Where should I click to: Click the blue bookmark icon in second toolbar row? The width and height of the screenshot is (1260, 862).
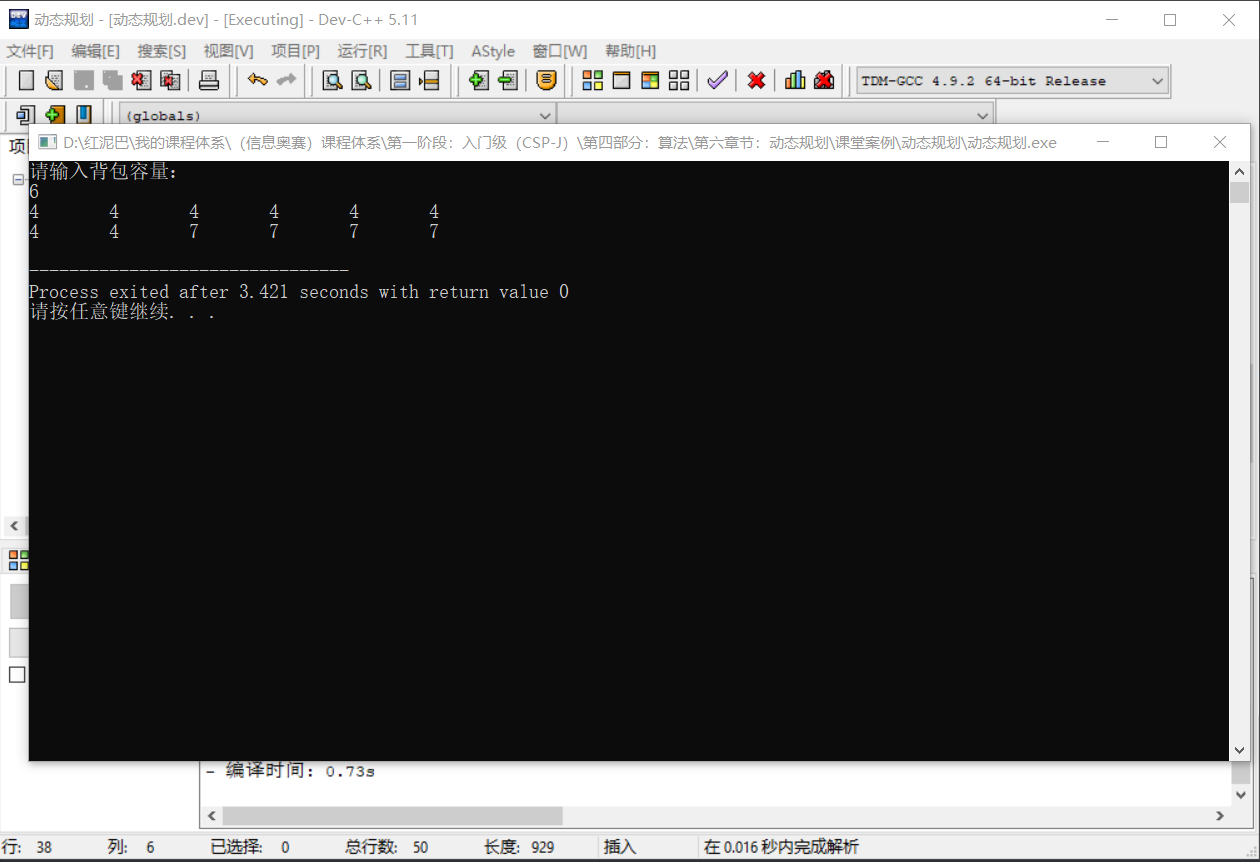tap(84, 115)
